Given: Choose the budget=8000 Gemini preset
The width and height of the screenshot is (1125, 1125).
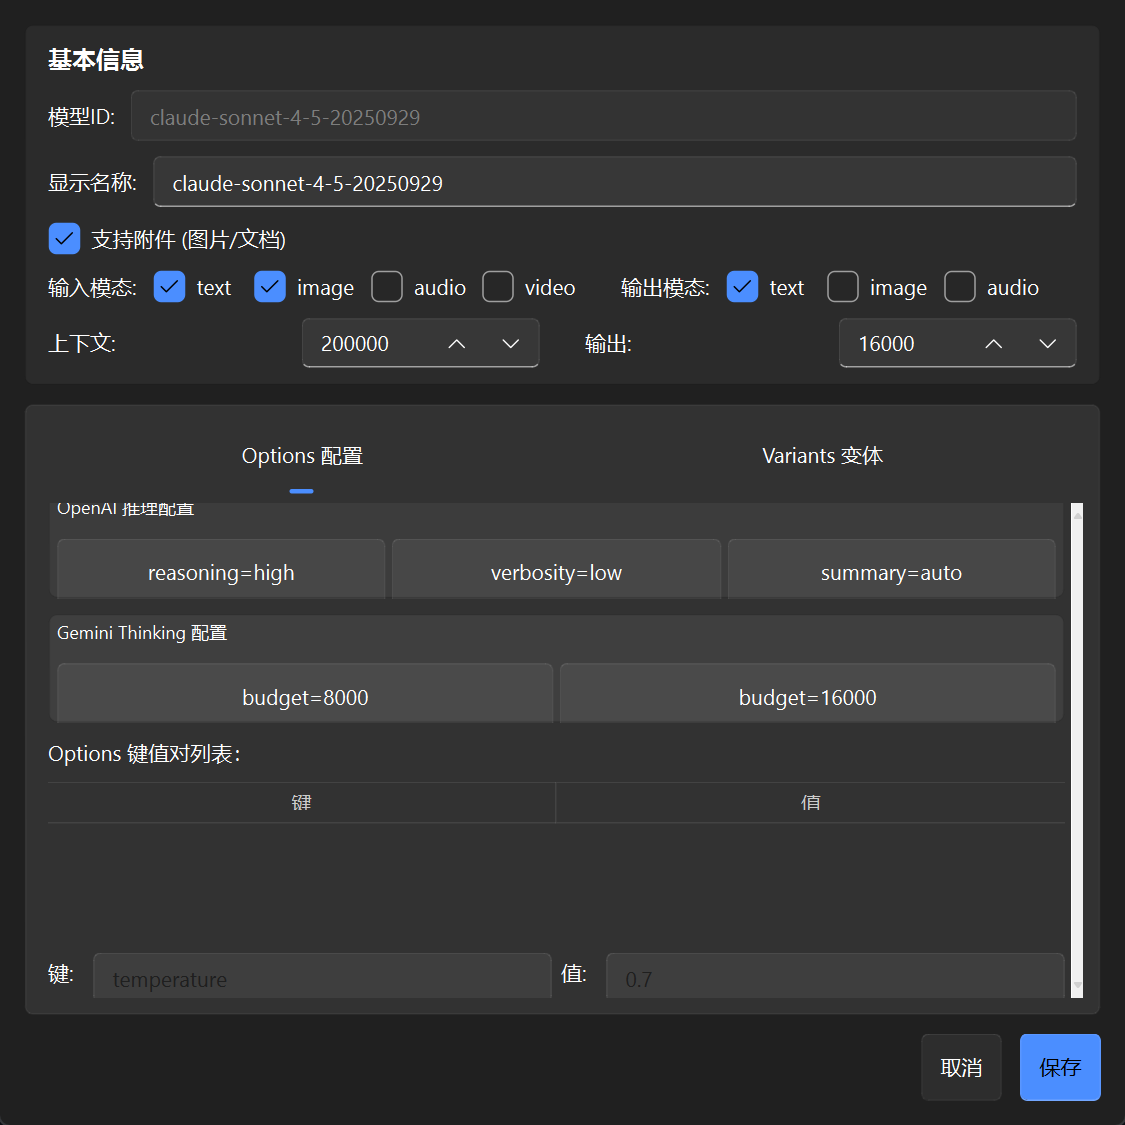Looking at the screenshot, I should (305, 697).
